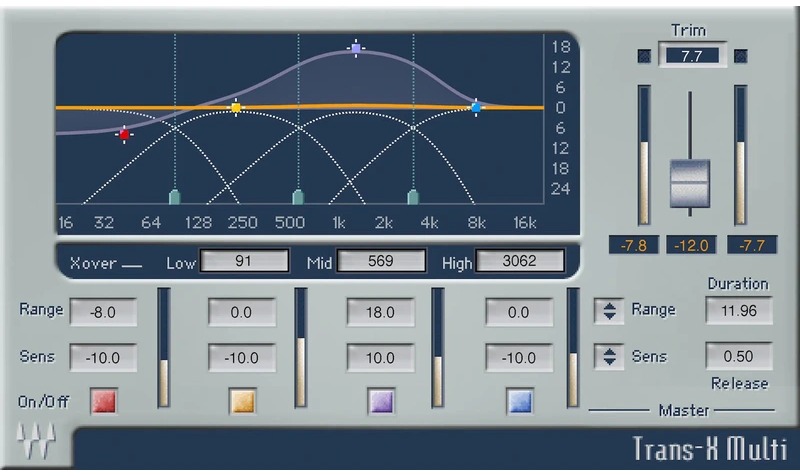Screen dimensions: 800x476
Task: Click the second band Range field showing 0.0
Action: pos(242,312)
